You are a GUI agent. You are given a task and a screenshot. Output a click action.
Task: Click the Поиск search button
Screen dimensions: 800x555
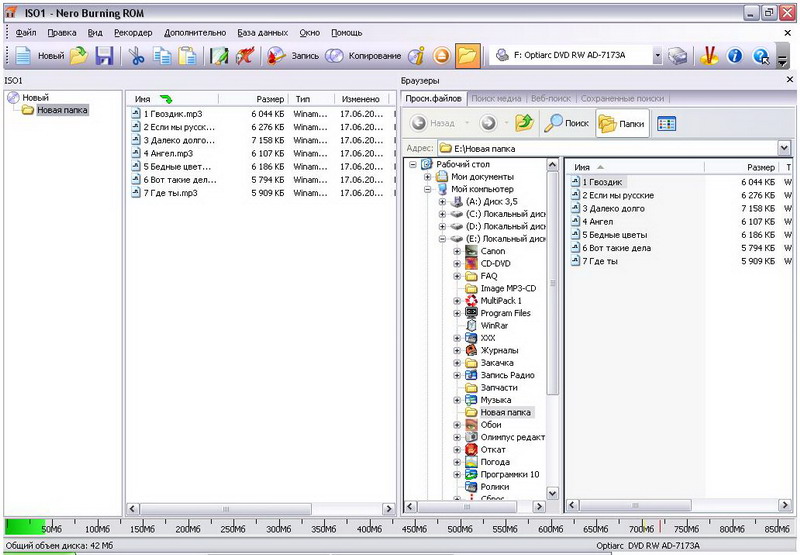[x=566, y=123]
